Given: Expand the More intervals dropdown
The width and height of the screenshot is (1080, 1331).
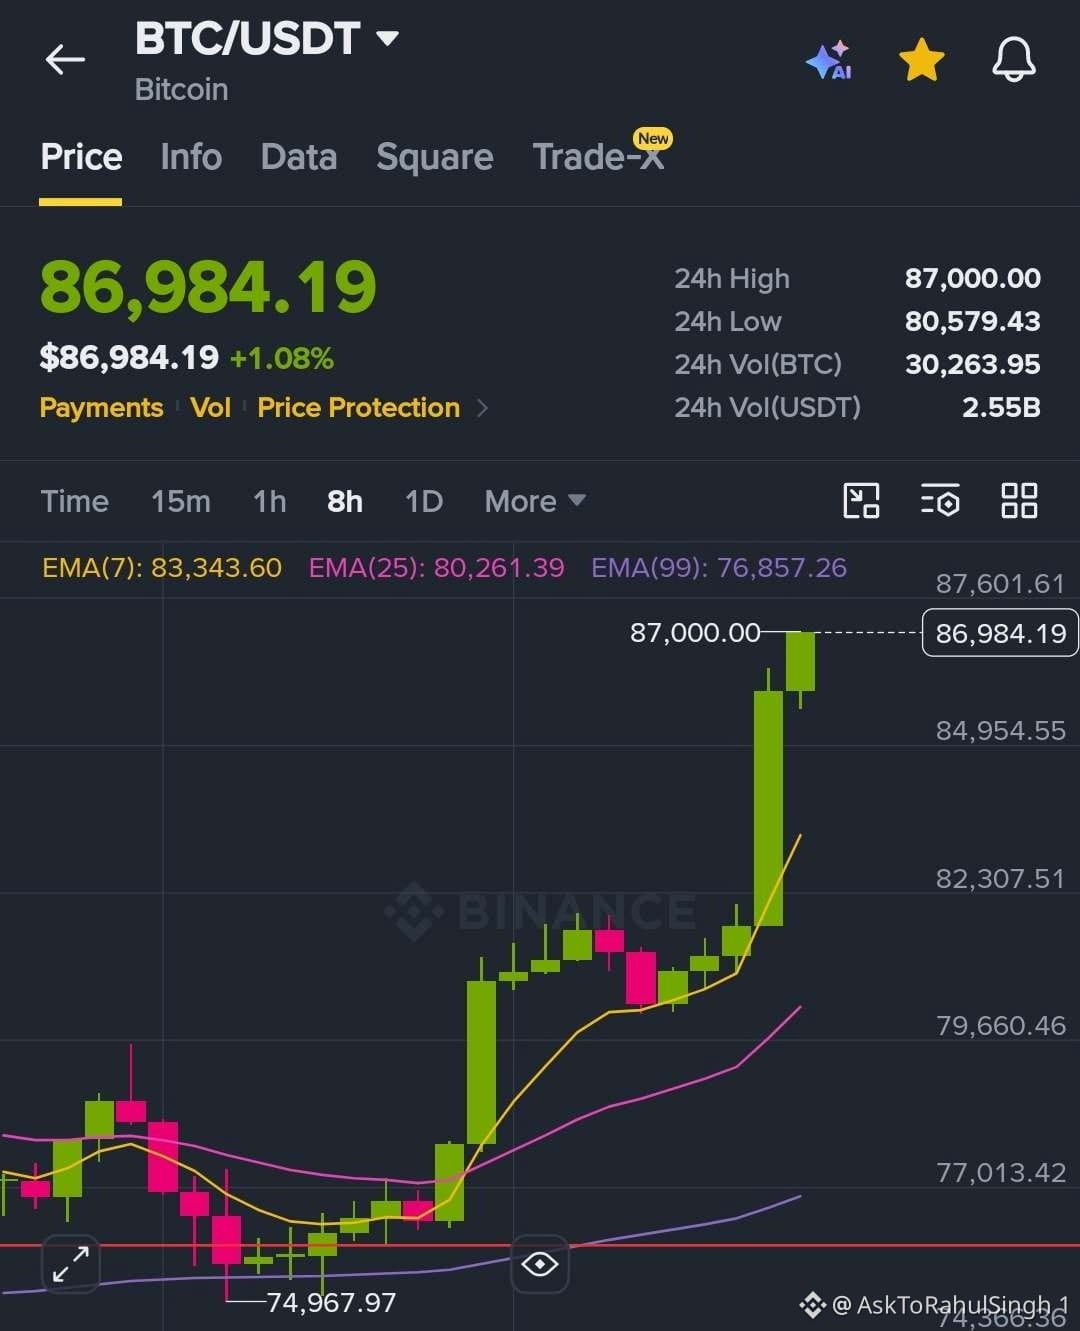Looking at the screenshot, I should click(x=535, y=501).
